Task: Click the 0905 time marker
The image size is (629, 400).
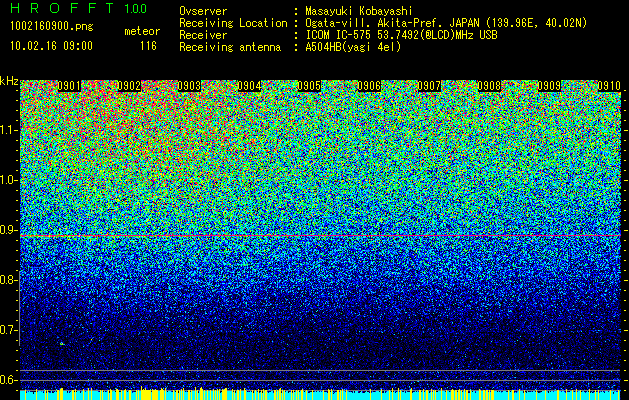Action: point(309,86)
